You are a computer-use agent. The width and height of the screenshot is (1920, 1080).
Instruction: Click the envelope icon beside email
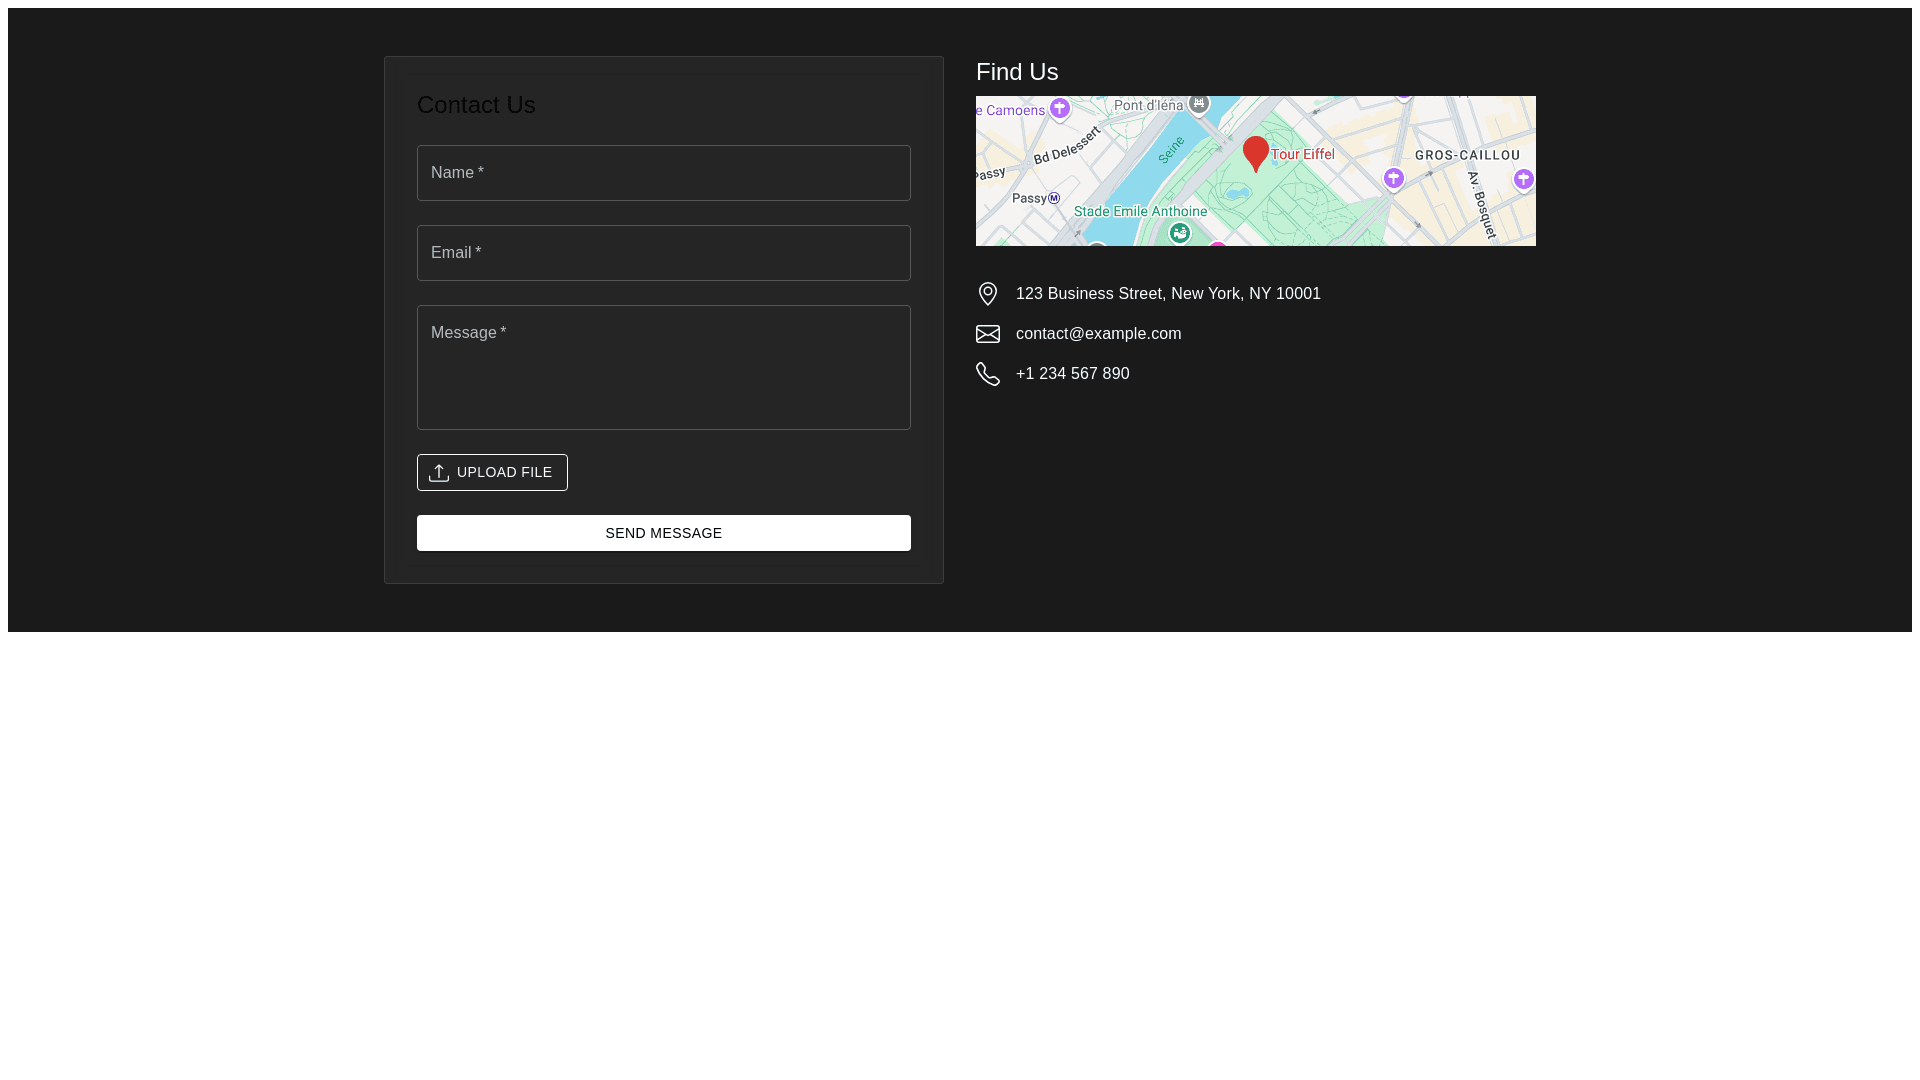coord(987,334)
